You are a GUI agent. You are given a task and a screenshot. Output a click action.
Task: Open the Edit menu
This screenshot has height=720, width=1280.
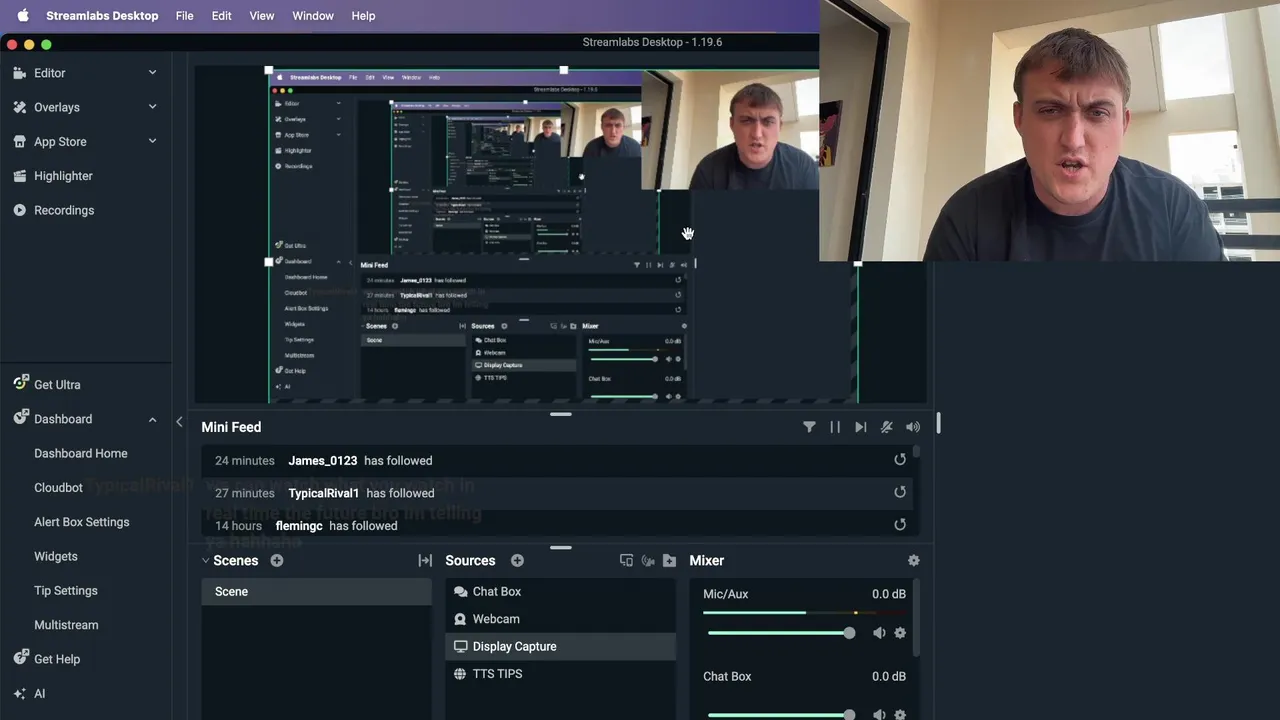pyautogui.click(x=222, y=16)
